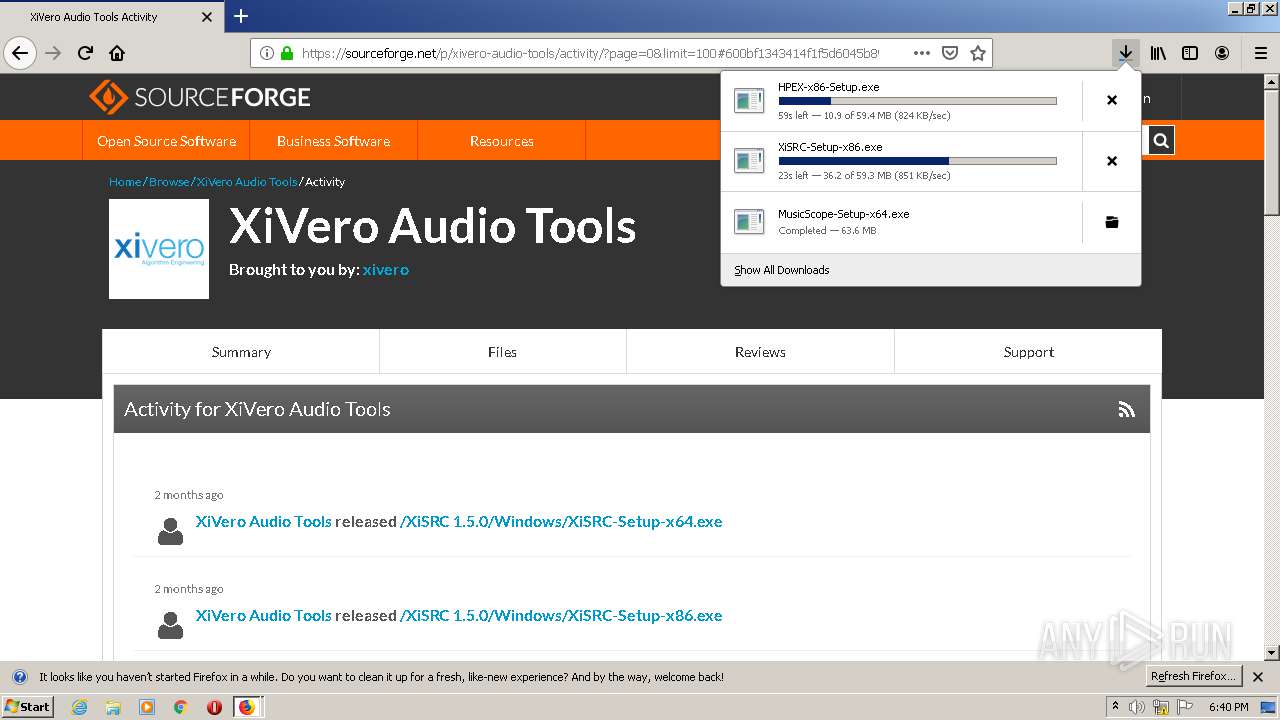Open the Firefox hamburger menu
Image resolution: width=1280 pixels, height=720 pixels.
click(1260, 53)
